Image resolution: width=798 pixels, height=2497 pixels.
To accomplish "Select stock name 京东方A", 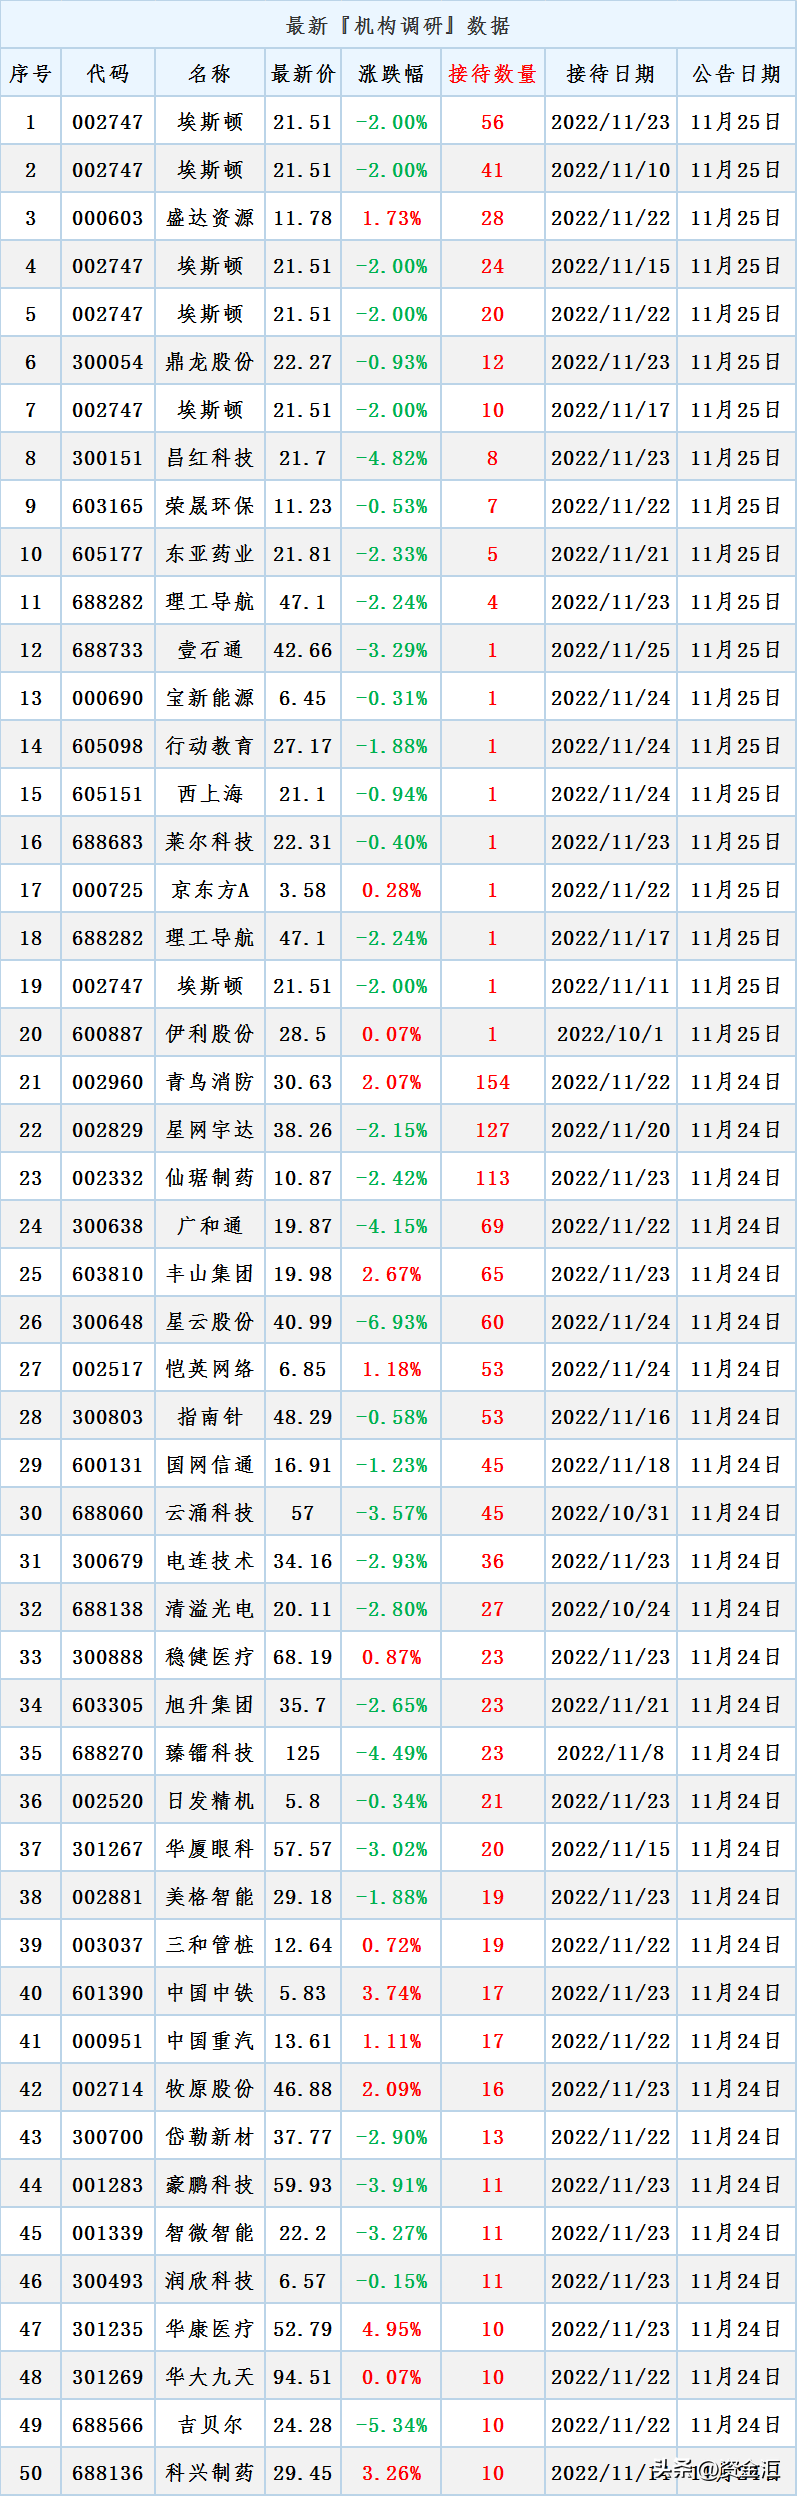I will [210, 890].
